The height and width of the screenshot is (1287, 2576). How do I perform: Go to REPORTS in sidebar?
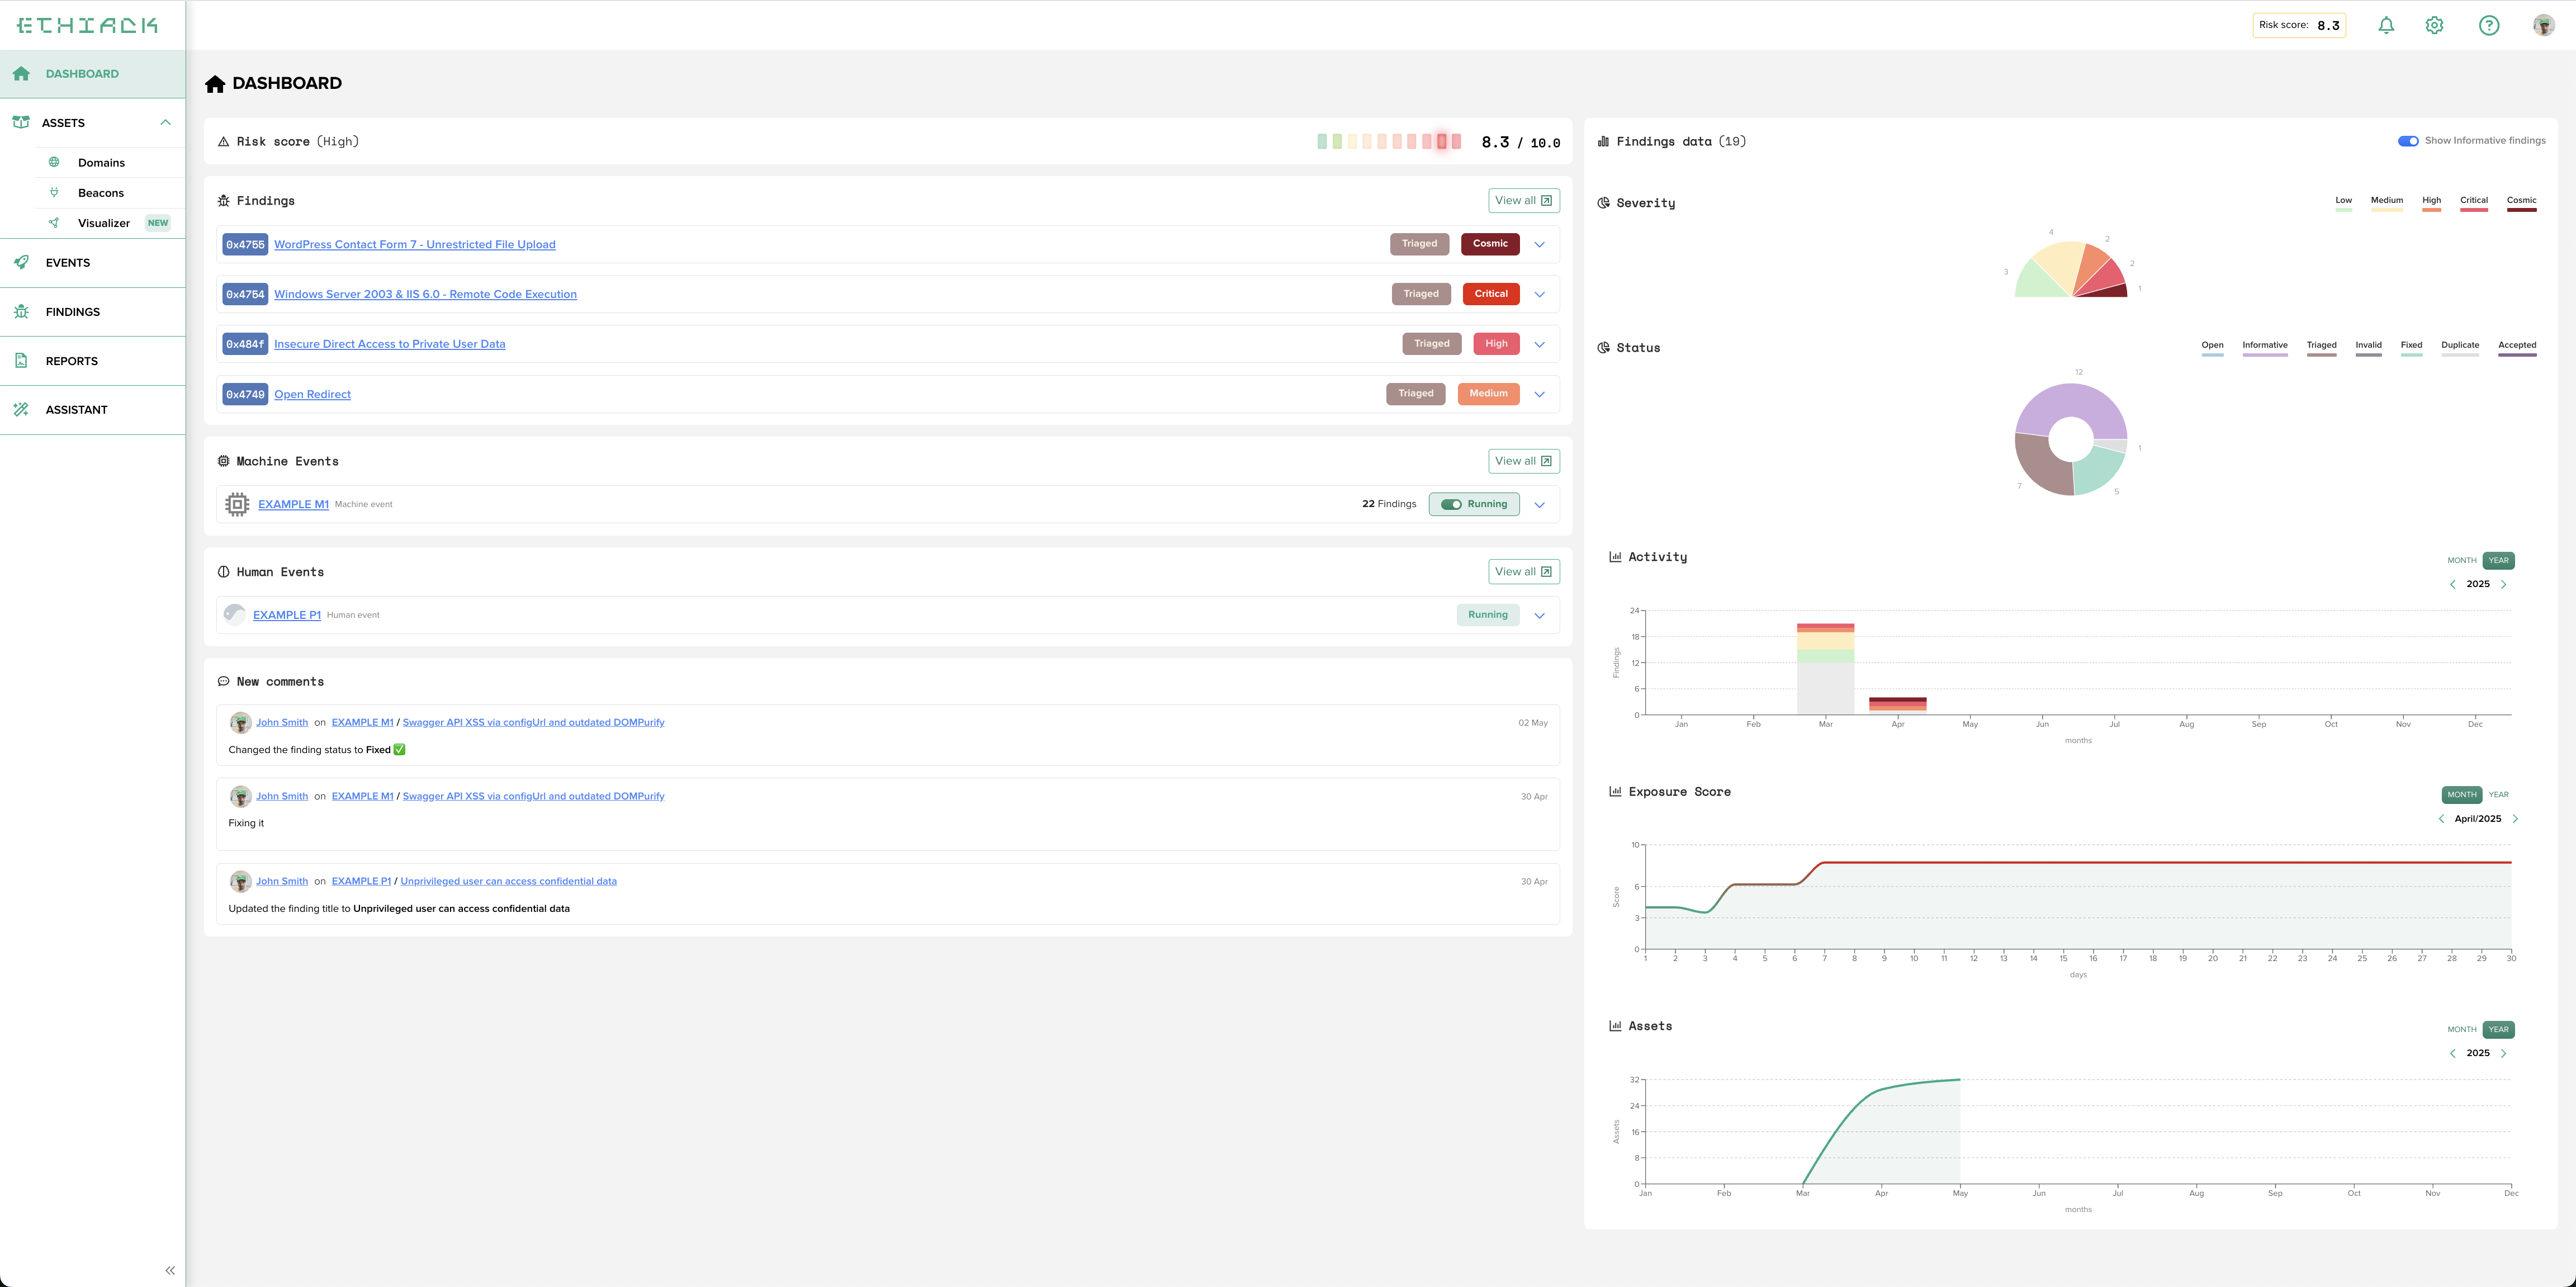[71, 361]
